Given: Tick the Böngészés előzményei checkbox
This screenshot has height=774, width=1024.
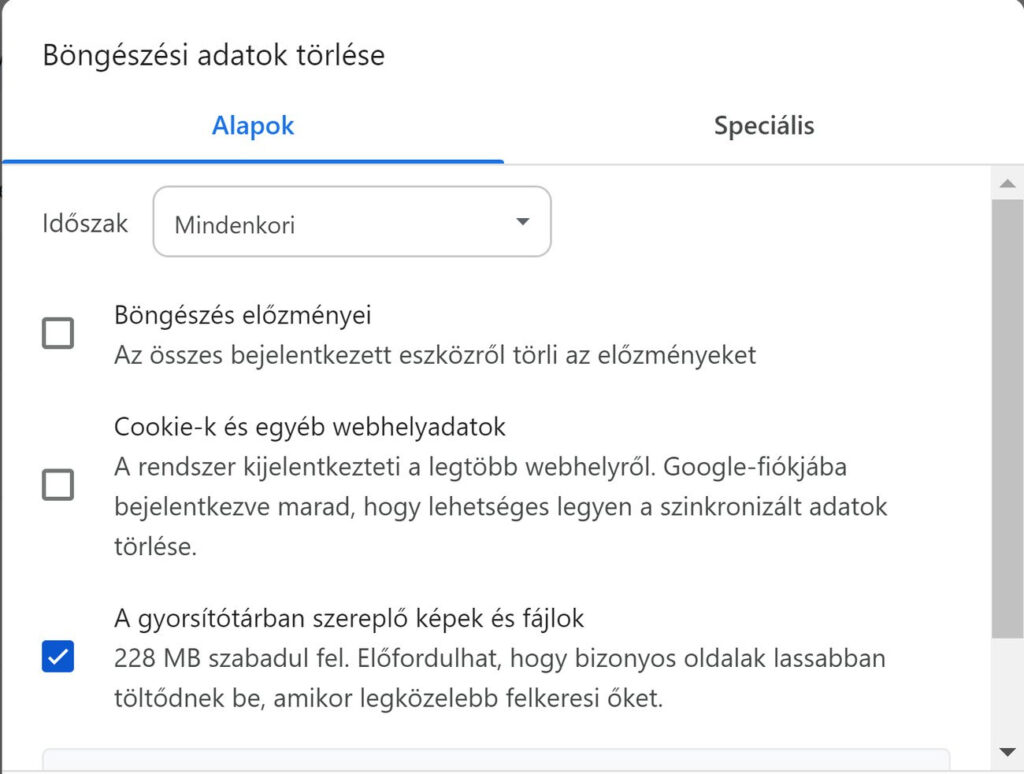Looking at the screenshot, I should coord(58,333).
